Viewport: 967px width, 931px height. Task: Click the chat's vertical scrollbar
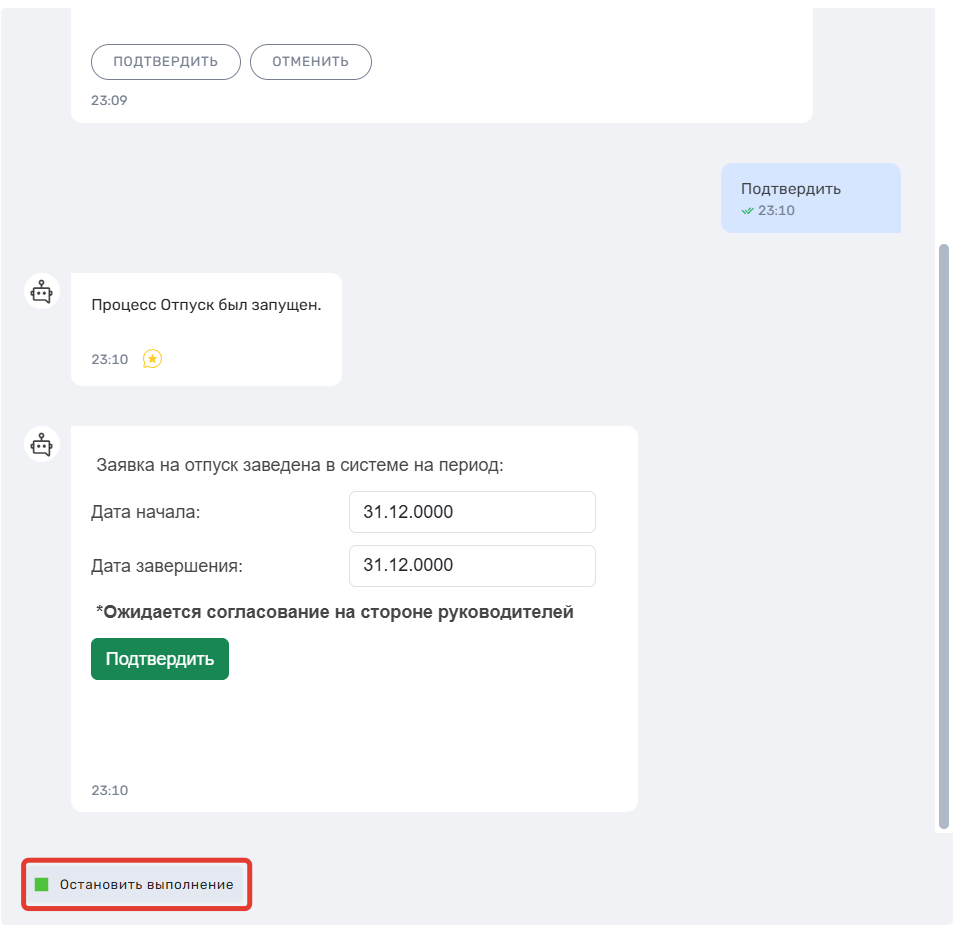(x=944, y=536)
